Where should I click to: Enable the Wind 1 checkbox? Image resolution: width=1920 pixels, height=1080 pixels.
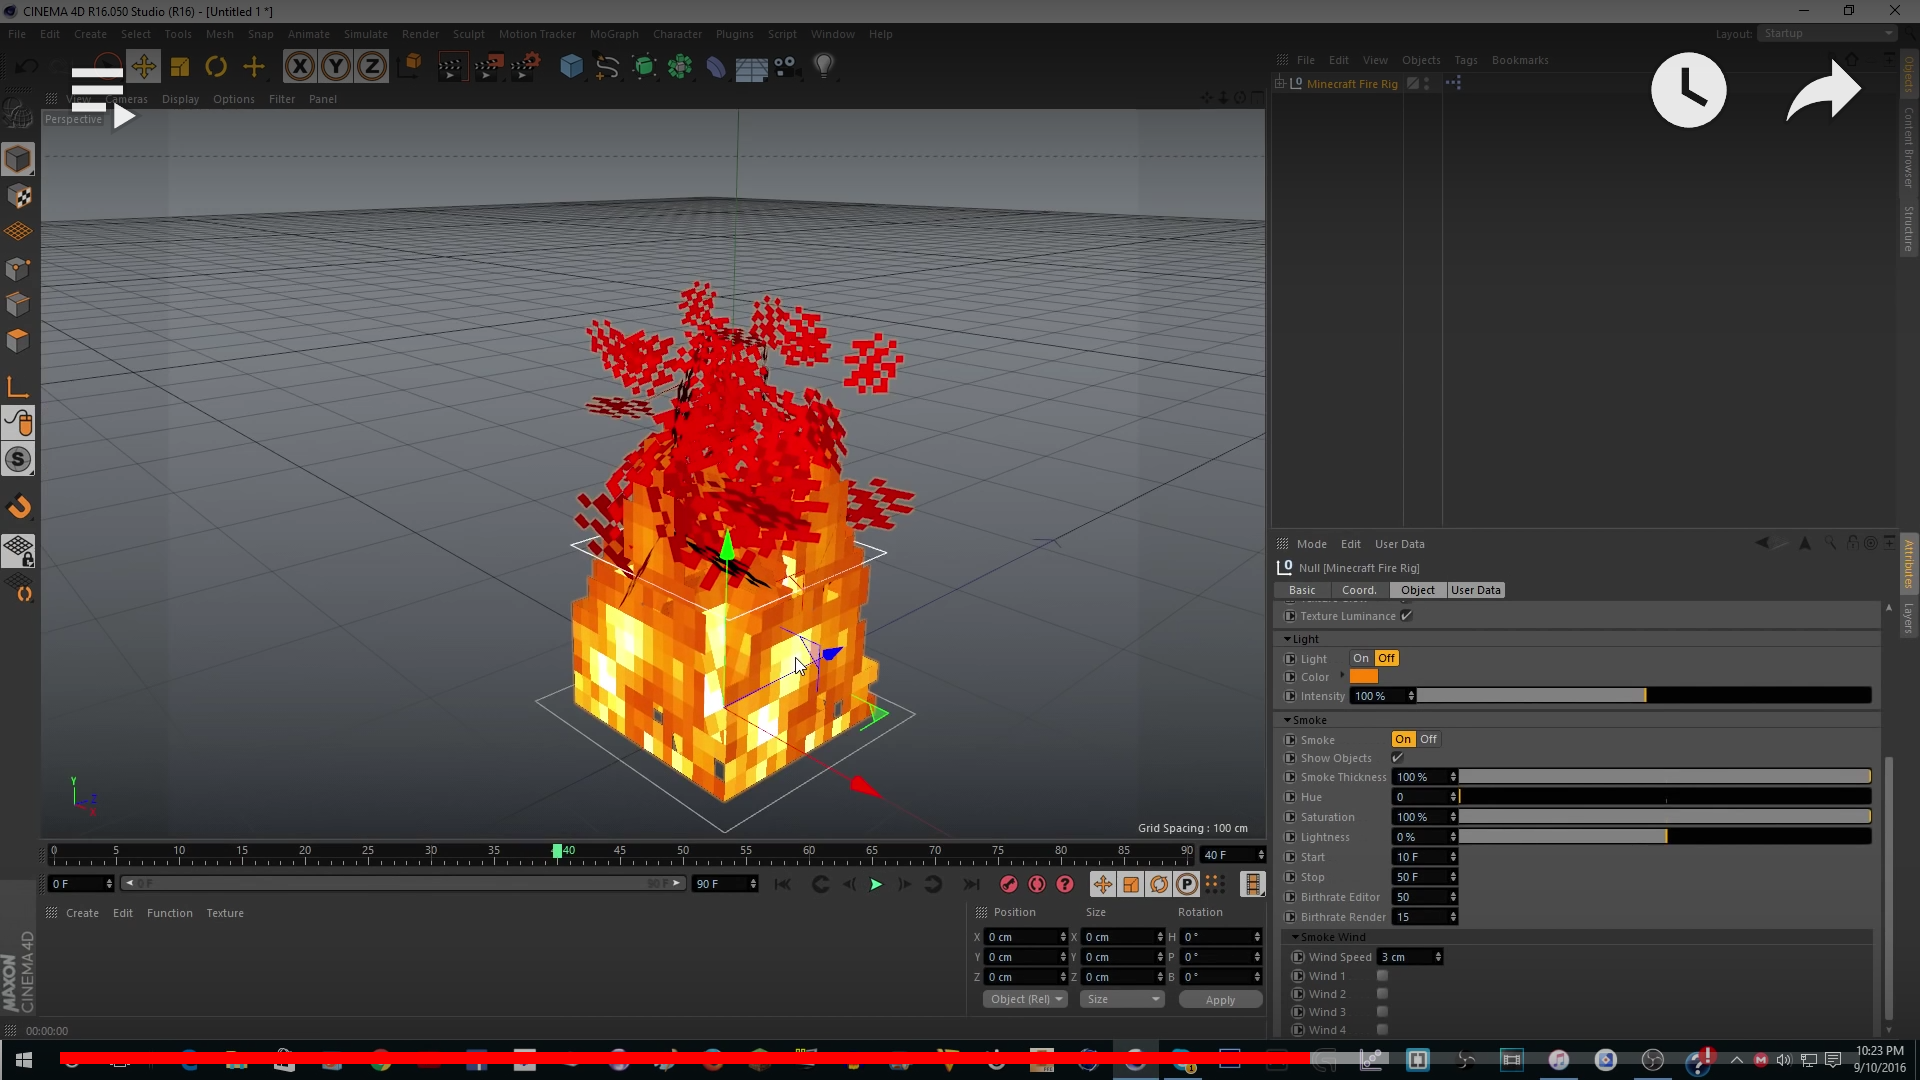(1382, 976)
